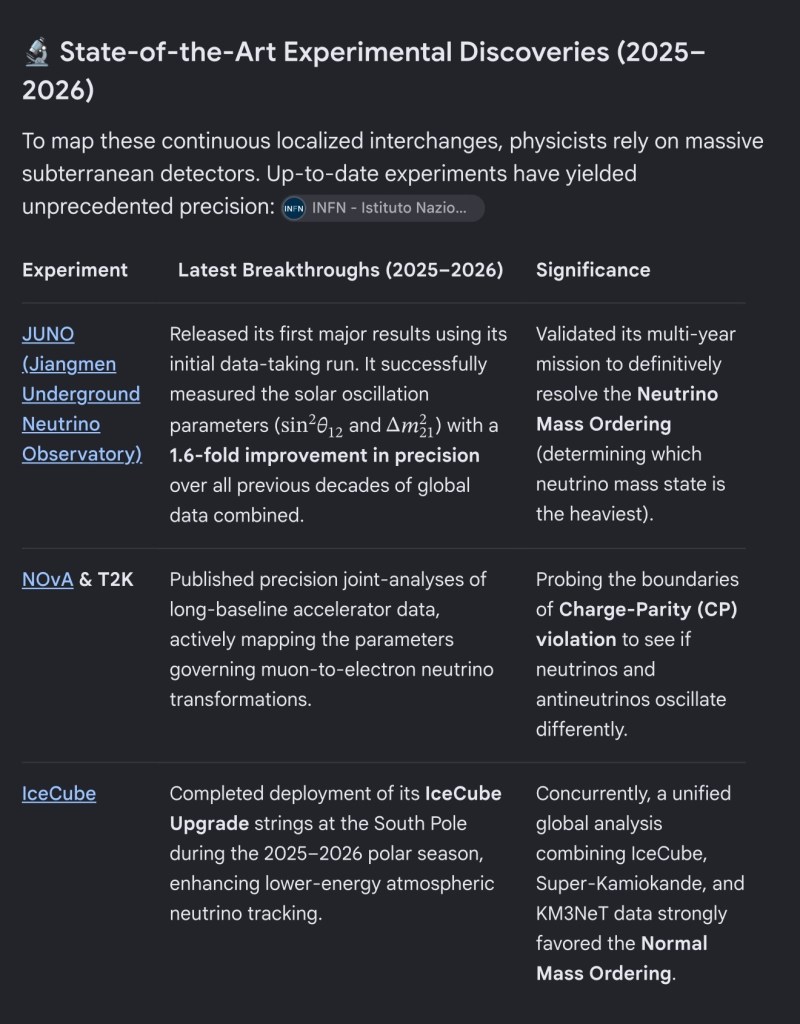This screenshot has width=800, height=1024.
Task: Follow the NOvA hyperlink
Action: coord(48,579)
